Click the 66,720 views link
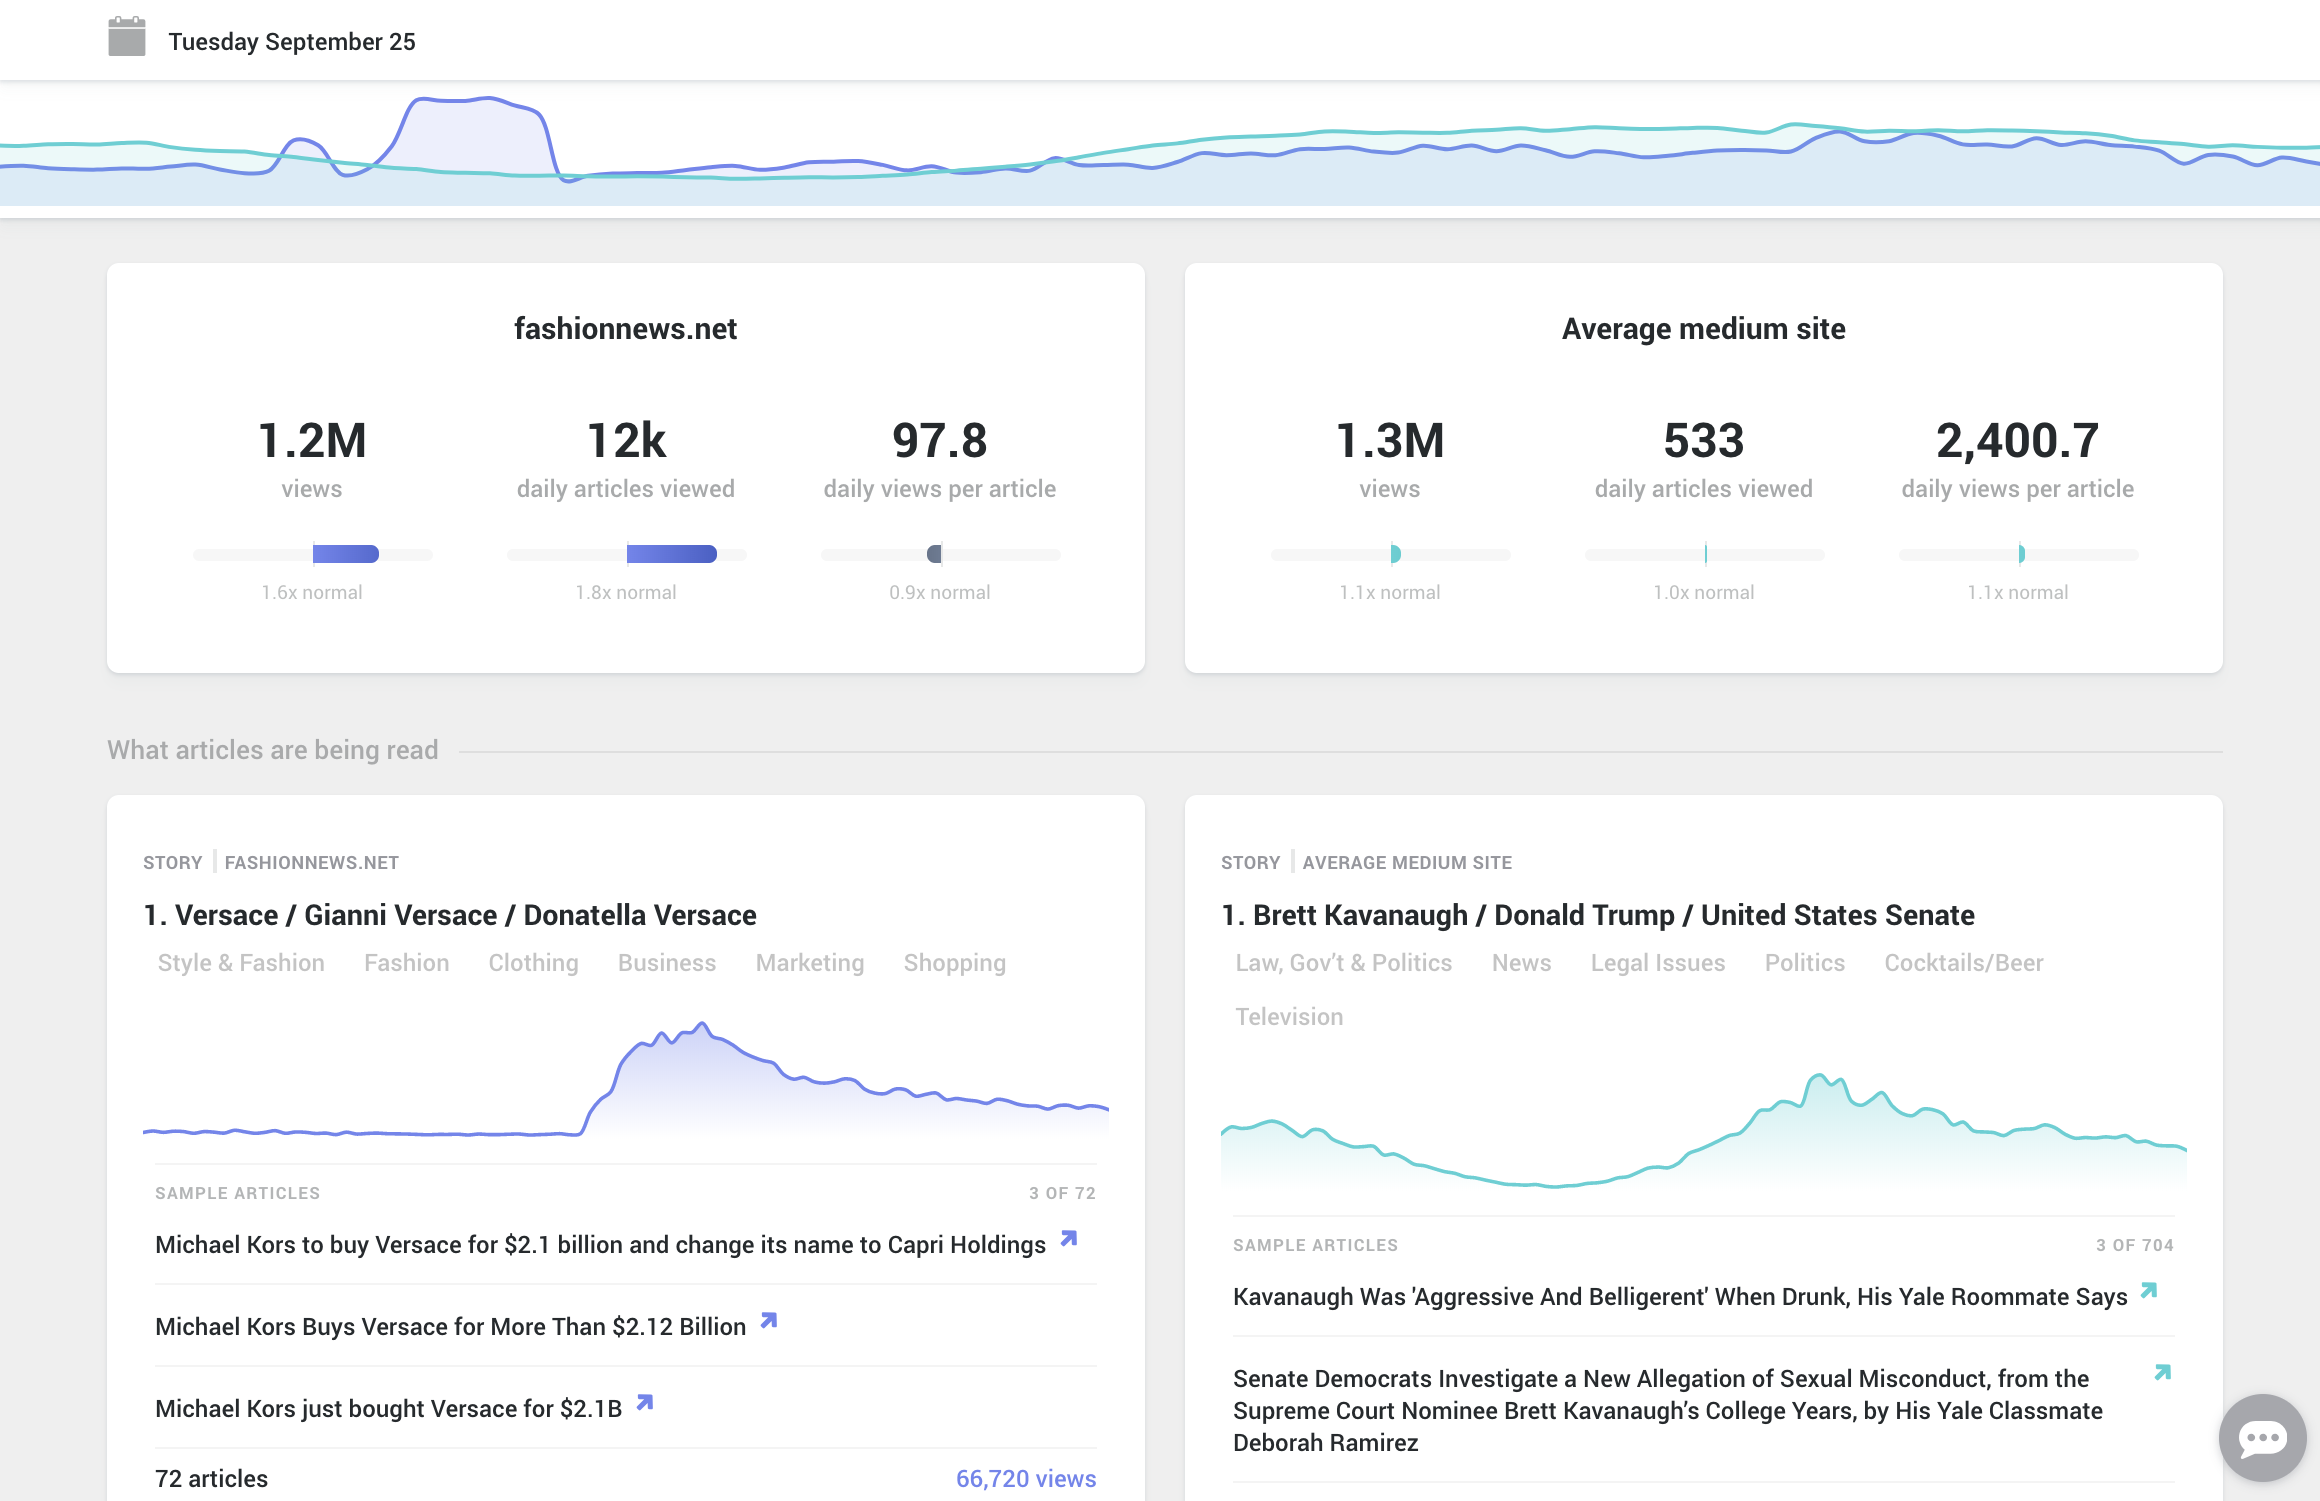This screenshot has width=2320, height=1501. click(1026, 1478)
